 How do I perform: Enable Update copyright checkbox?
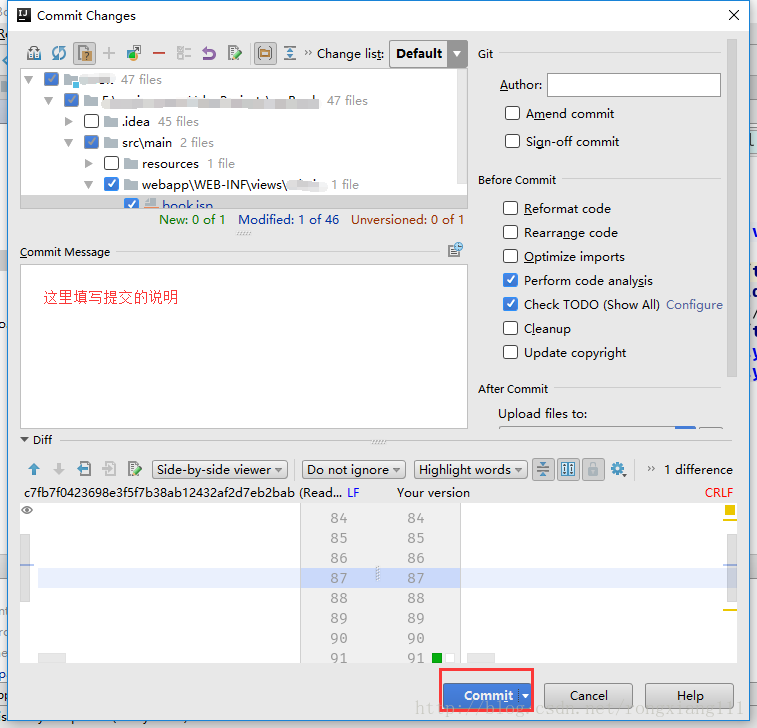[510, 352]
